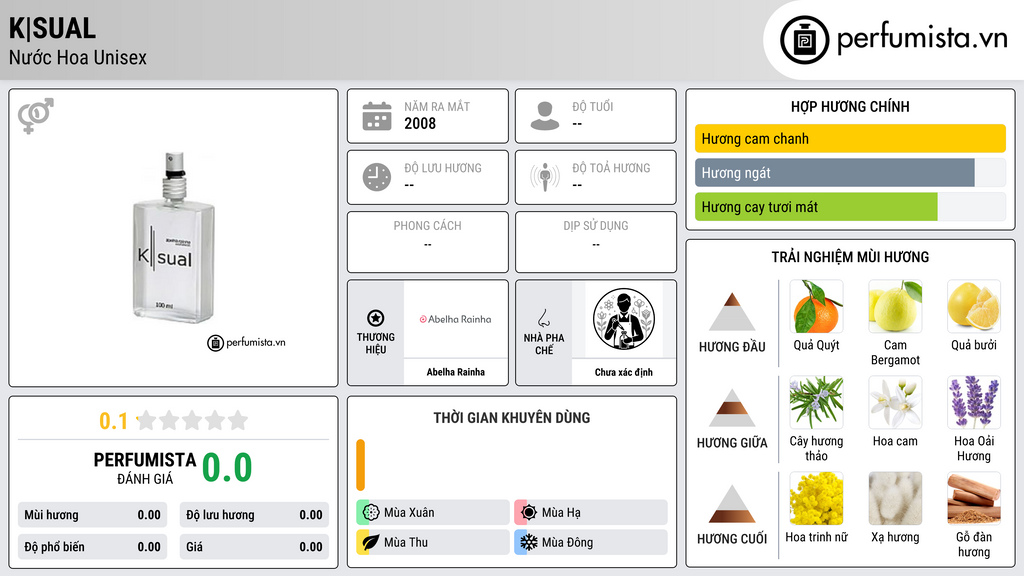Click the green 0.0 Perfumista score

227,467
